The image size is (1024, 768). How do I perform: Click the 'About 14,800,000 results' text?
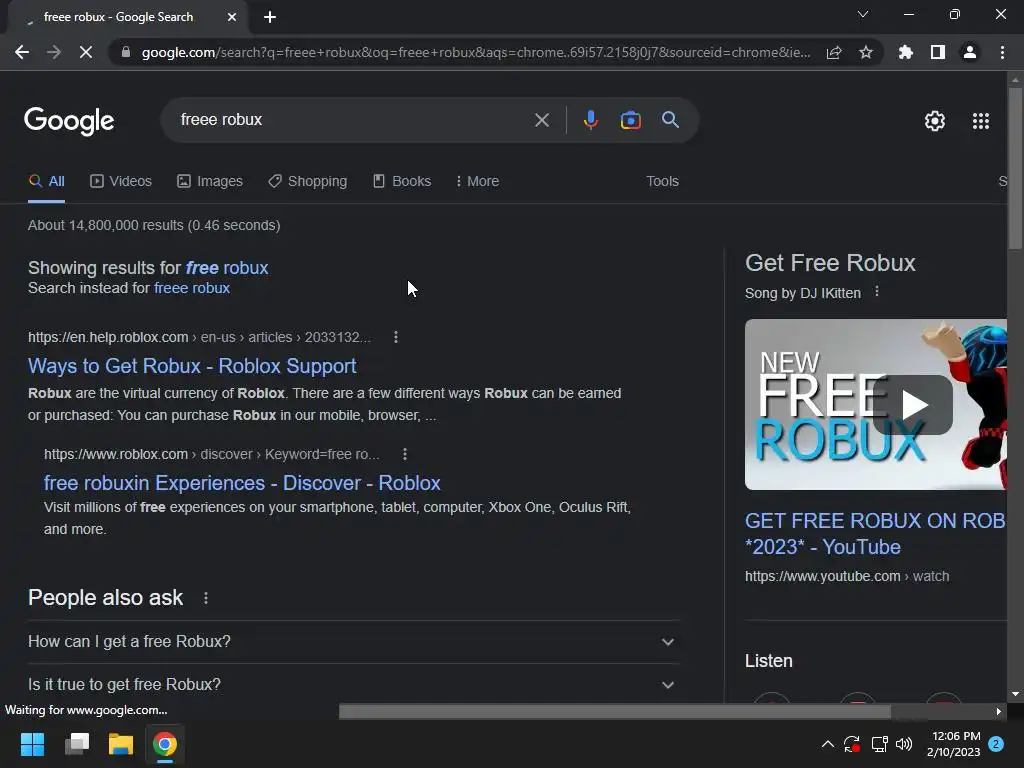tap(154, 225)
